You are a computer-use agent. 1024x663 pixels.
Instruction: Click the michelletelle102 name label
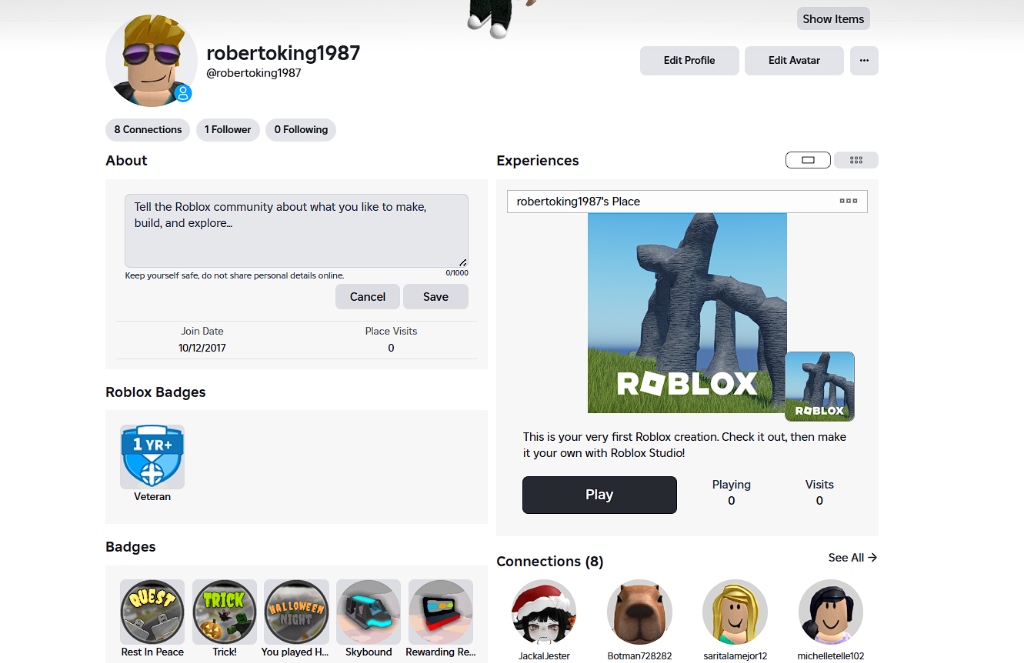[x=831, y=655]
